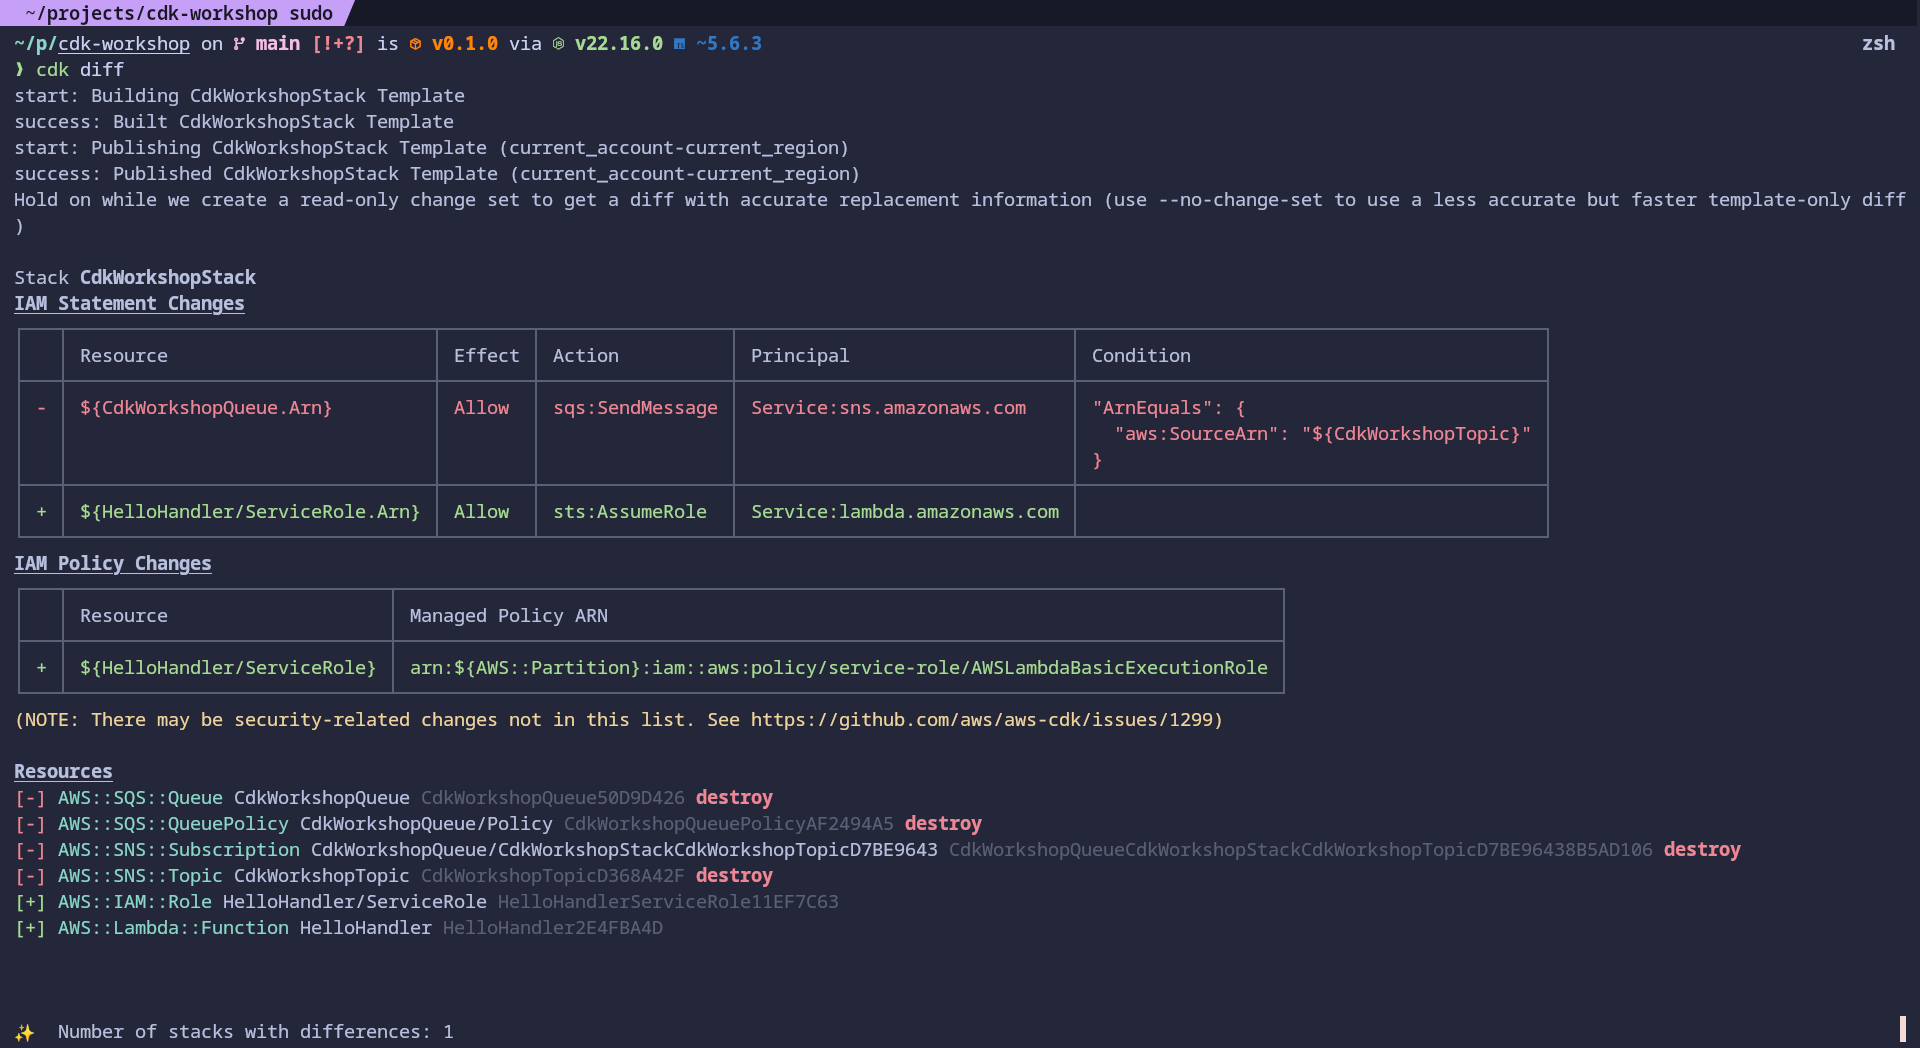Click the plus marker in IAM policy table
The image size is (1920, 1048).
[x=41, y=668]
